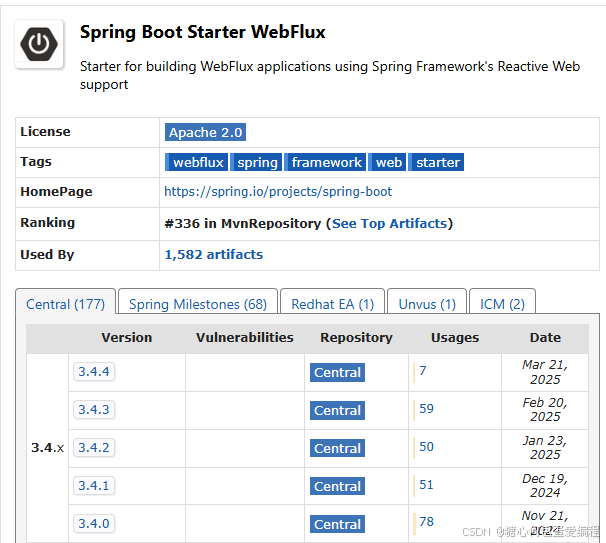Open the spring.io/projects/spring-boot homepage link
Image resolution: width=606 pixels, height=543 pixels.
click(278, 192)
